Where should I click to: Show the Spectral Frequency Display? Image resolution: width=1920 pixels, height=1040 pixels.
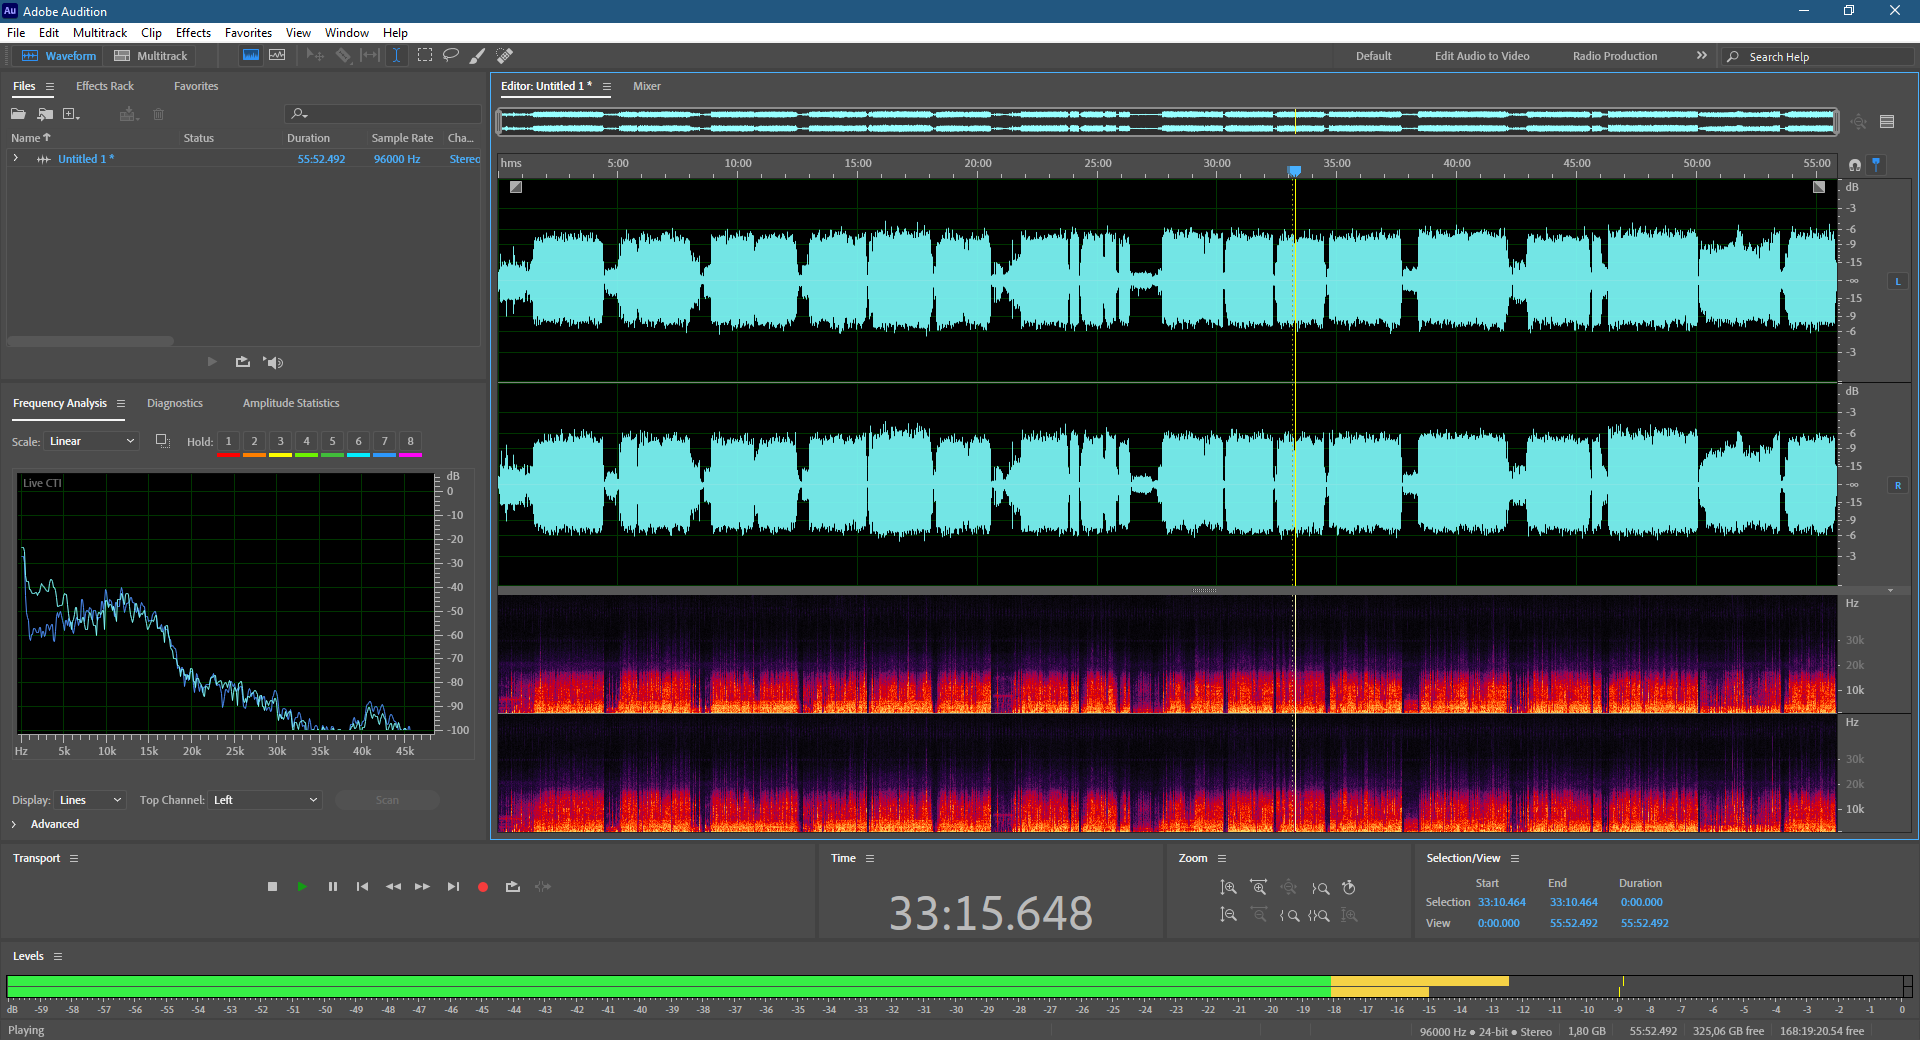(x=251, y=56)
